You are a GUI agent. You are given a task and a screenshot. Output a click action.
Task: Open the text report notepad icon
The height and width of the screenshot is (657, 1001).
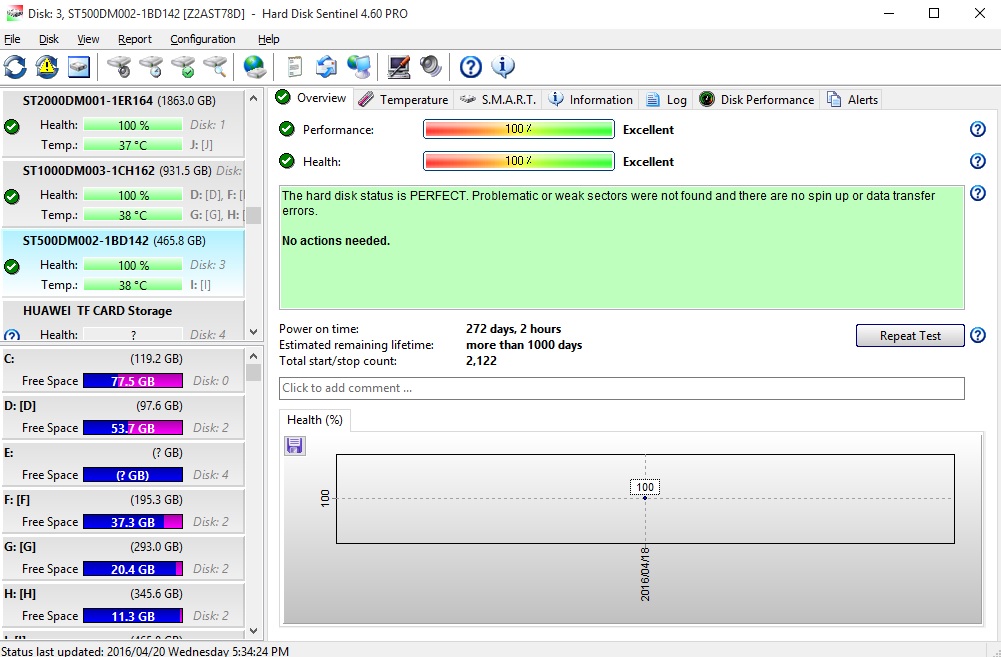(x=294, y=67)
